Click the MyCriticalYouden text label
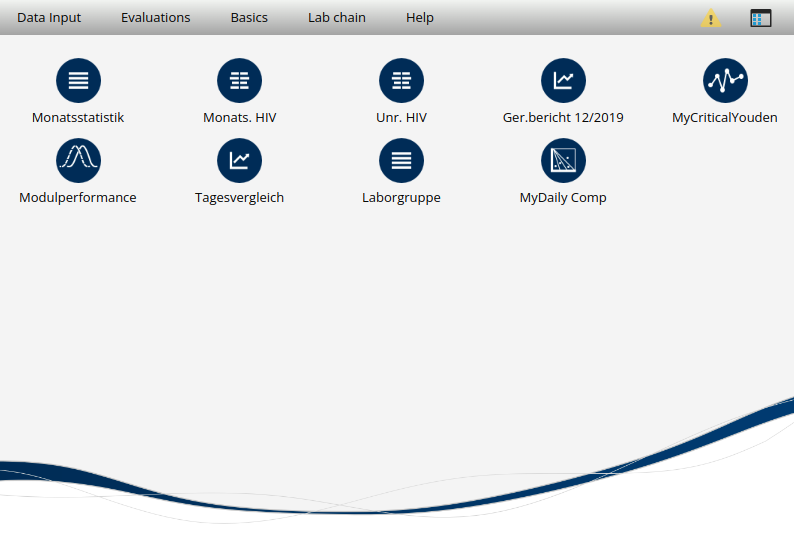794x548 pixels. tap(725, 118)
